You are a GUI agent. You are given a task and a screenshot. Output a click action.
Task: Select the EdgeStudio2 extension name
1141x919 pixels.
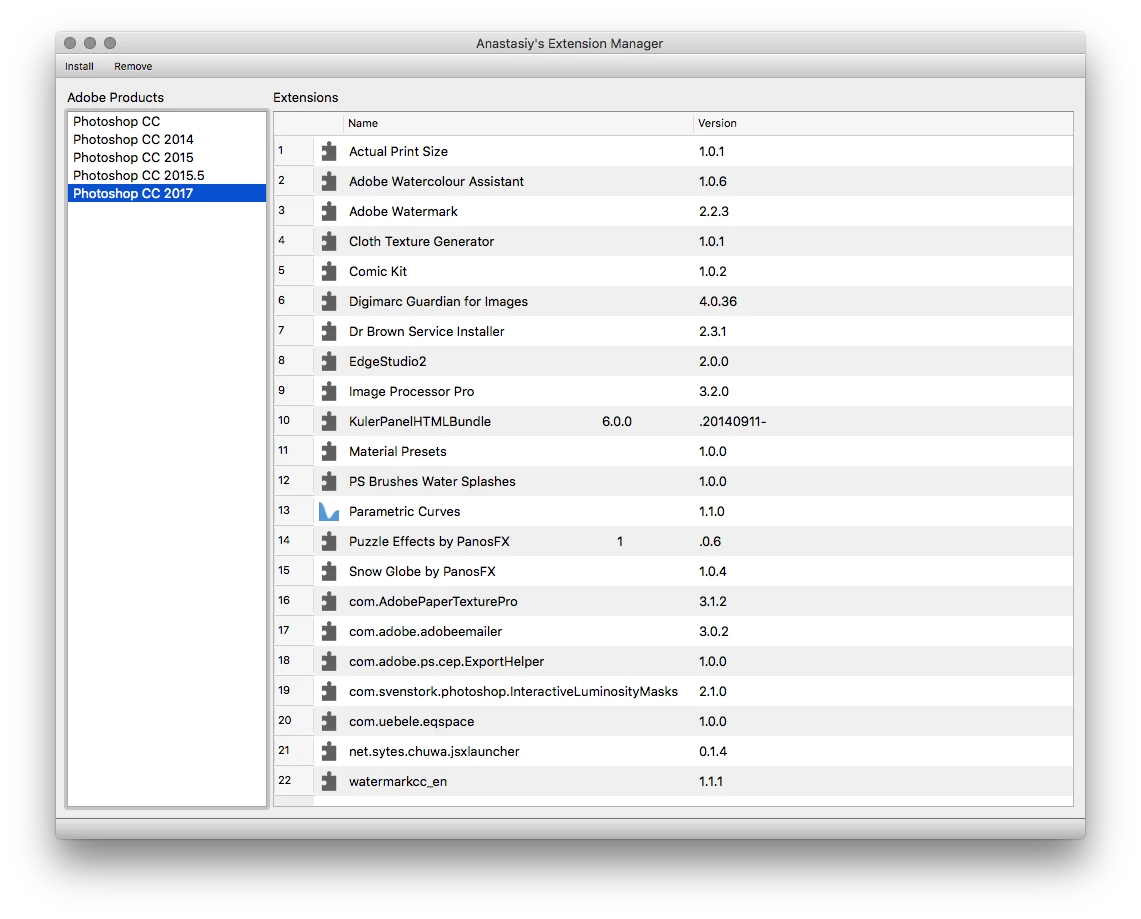point(387,362)
